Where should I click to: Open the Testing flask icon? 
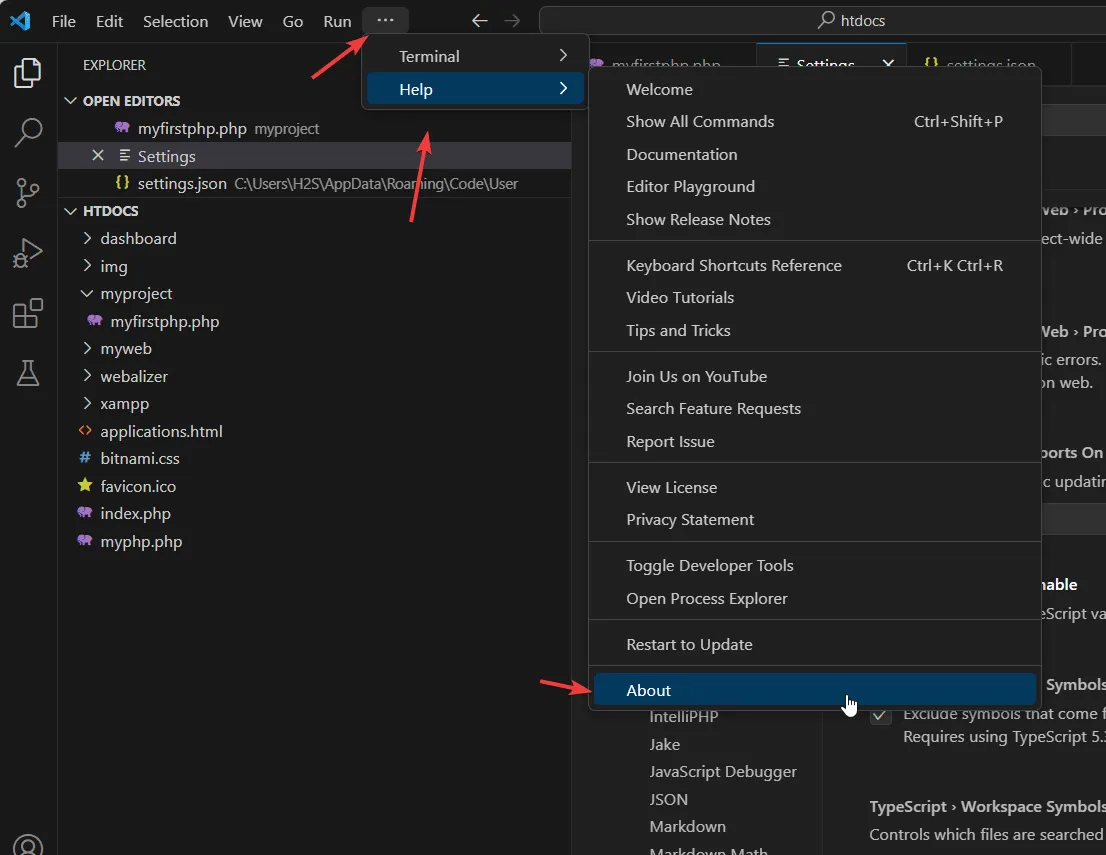(28, 373)
